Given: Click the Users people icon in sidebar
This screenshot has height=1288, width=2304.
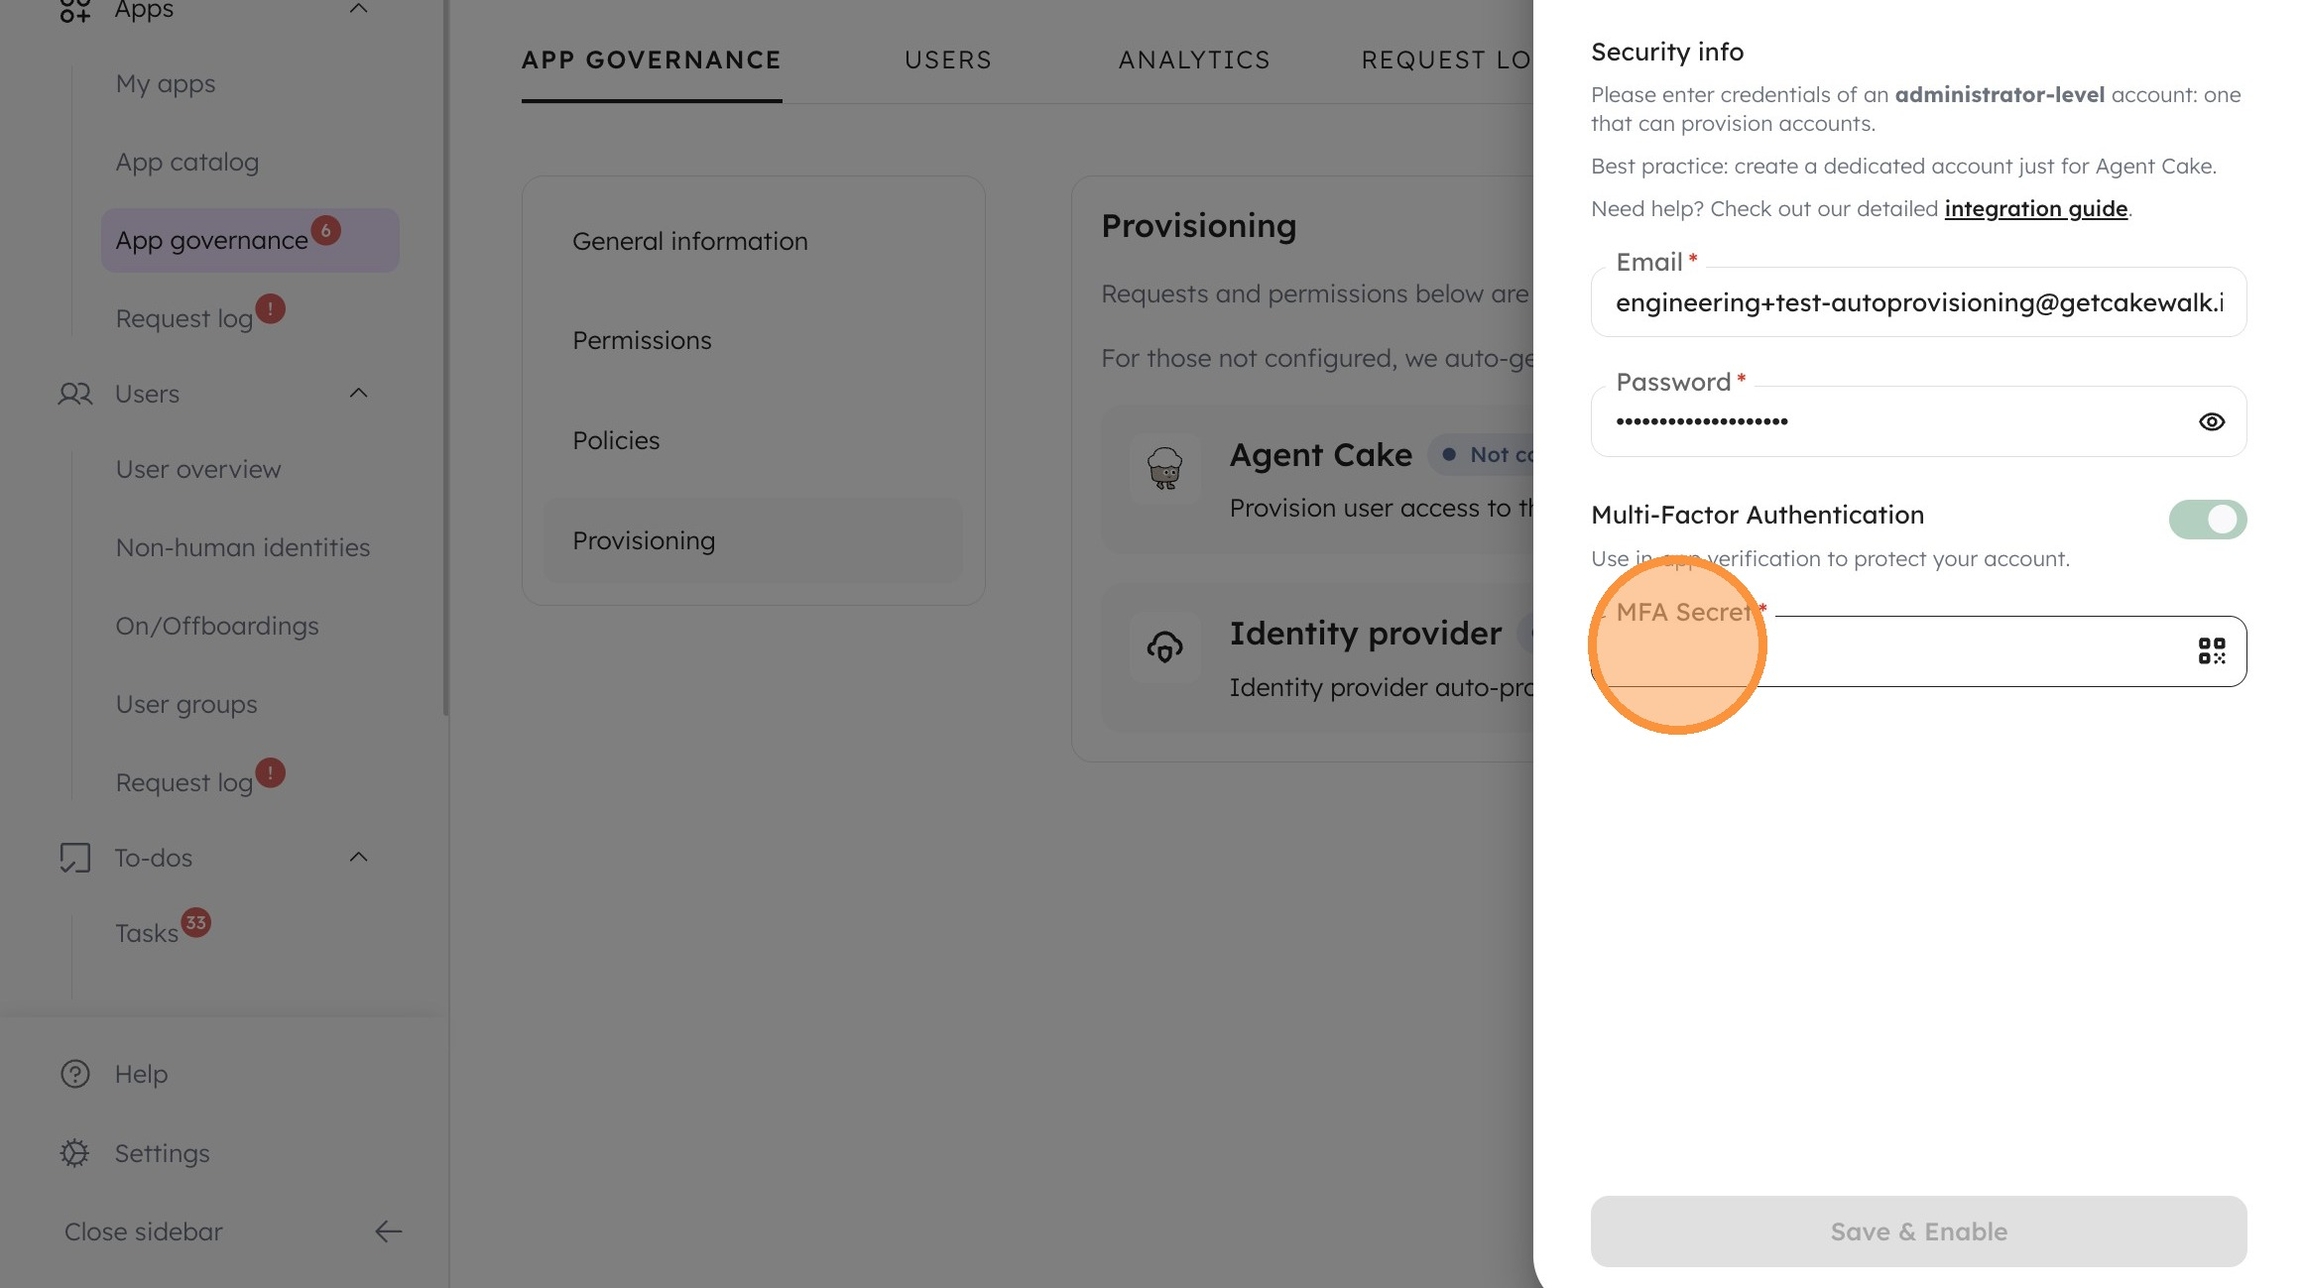Looking at the screenshot, I should 75,394.
